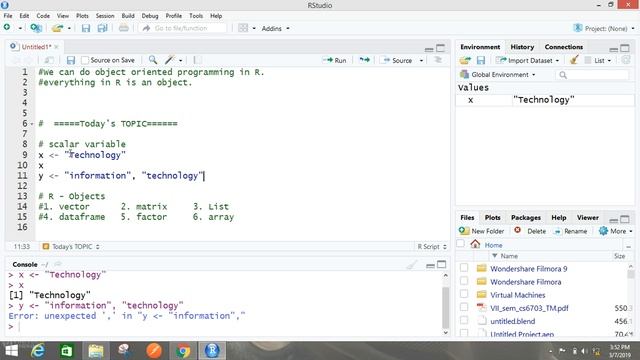Save current document from main toolbar

coord(86,28)
